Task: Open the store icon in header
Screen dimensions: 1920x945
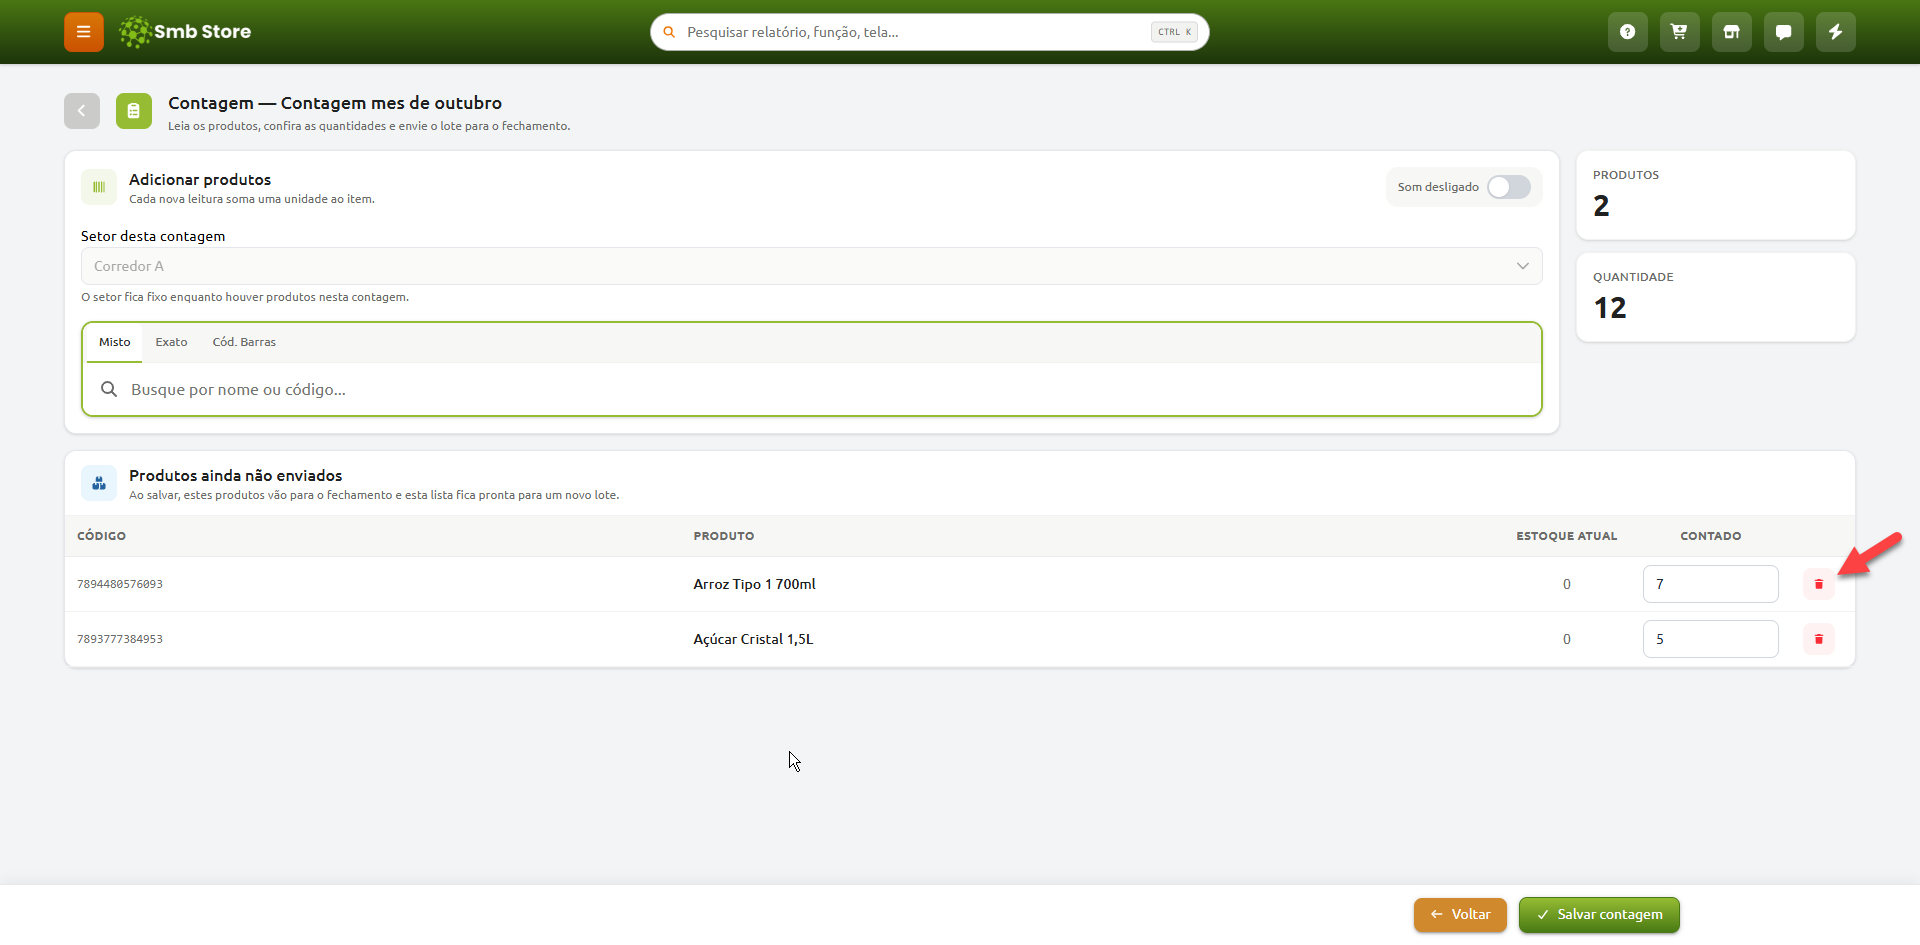Action: 1732,32
